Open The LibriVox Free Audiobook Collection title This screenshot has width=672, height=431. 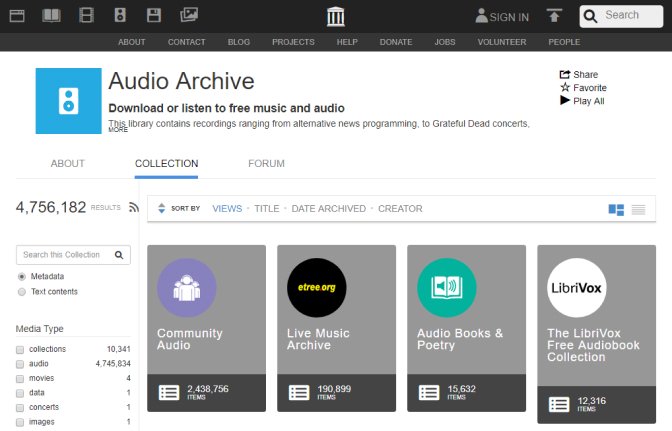click(x=594, y=345)
